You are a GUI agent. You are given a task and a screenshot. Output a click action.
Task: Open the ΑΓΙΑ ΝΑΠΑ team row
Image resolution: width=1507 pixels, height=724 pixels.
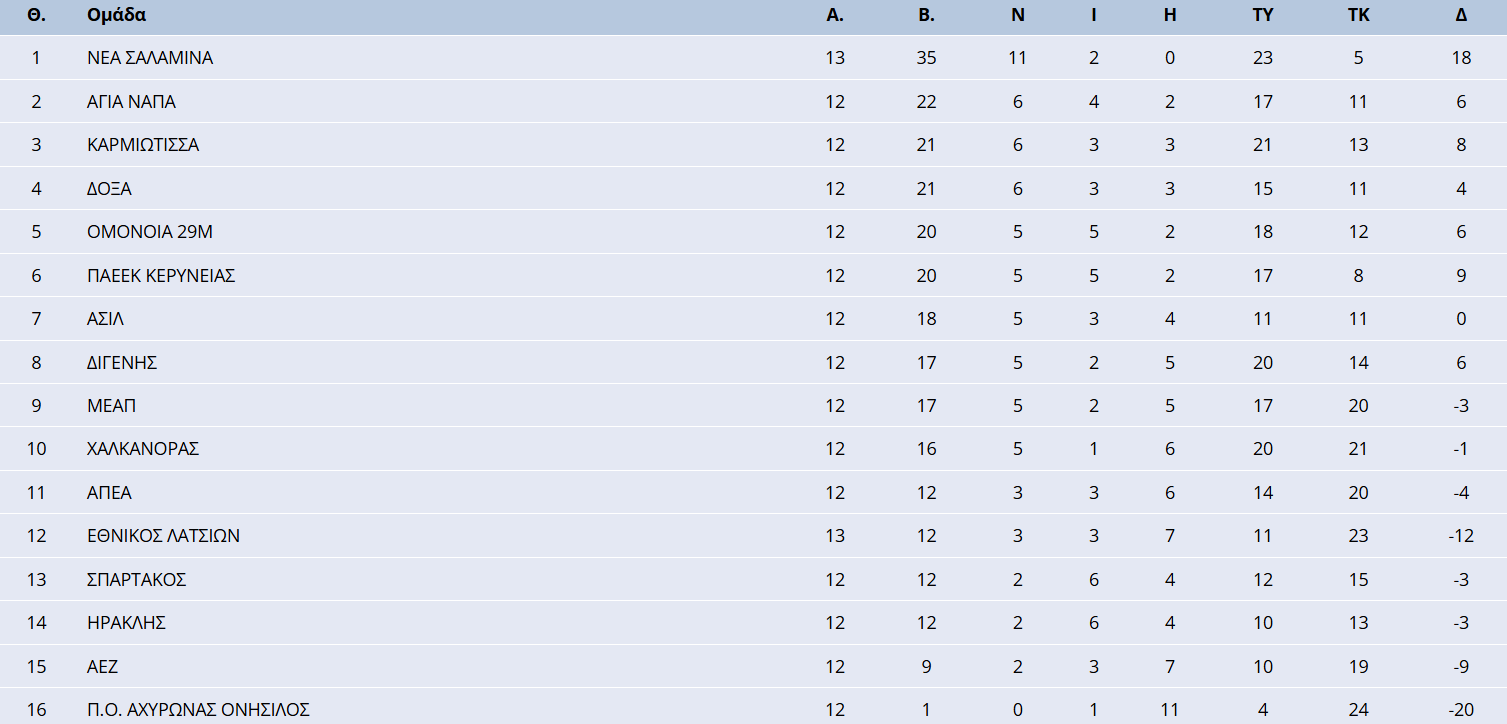click(x=131, y=102)
